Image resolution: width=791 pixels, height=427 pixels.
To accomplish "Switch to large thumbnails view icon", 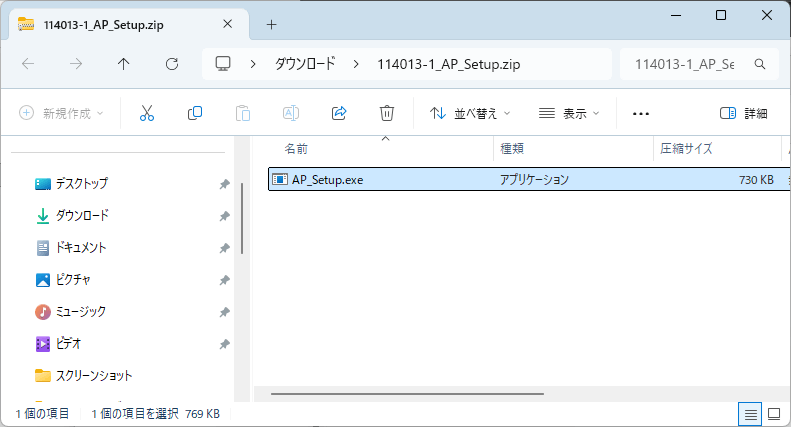I will tap(773, 413).
